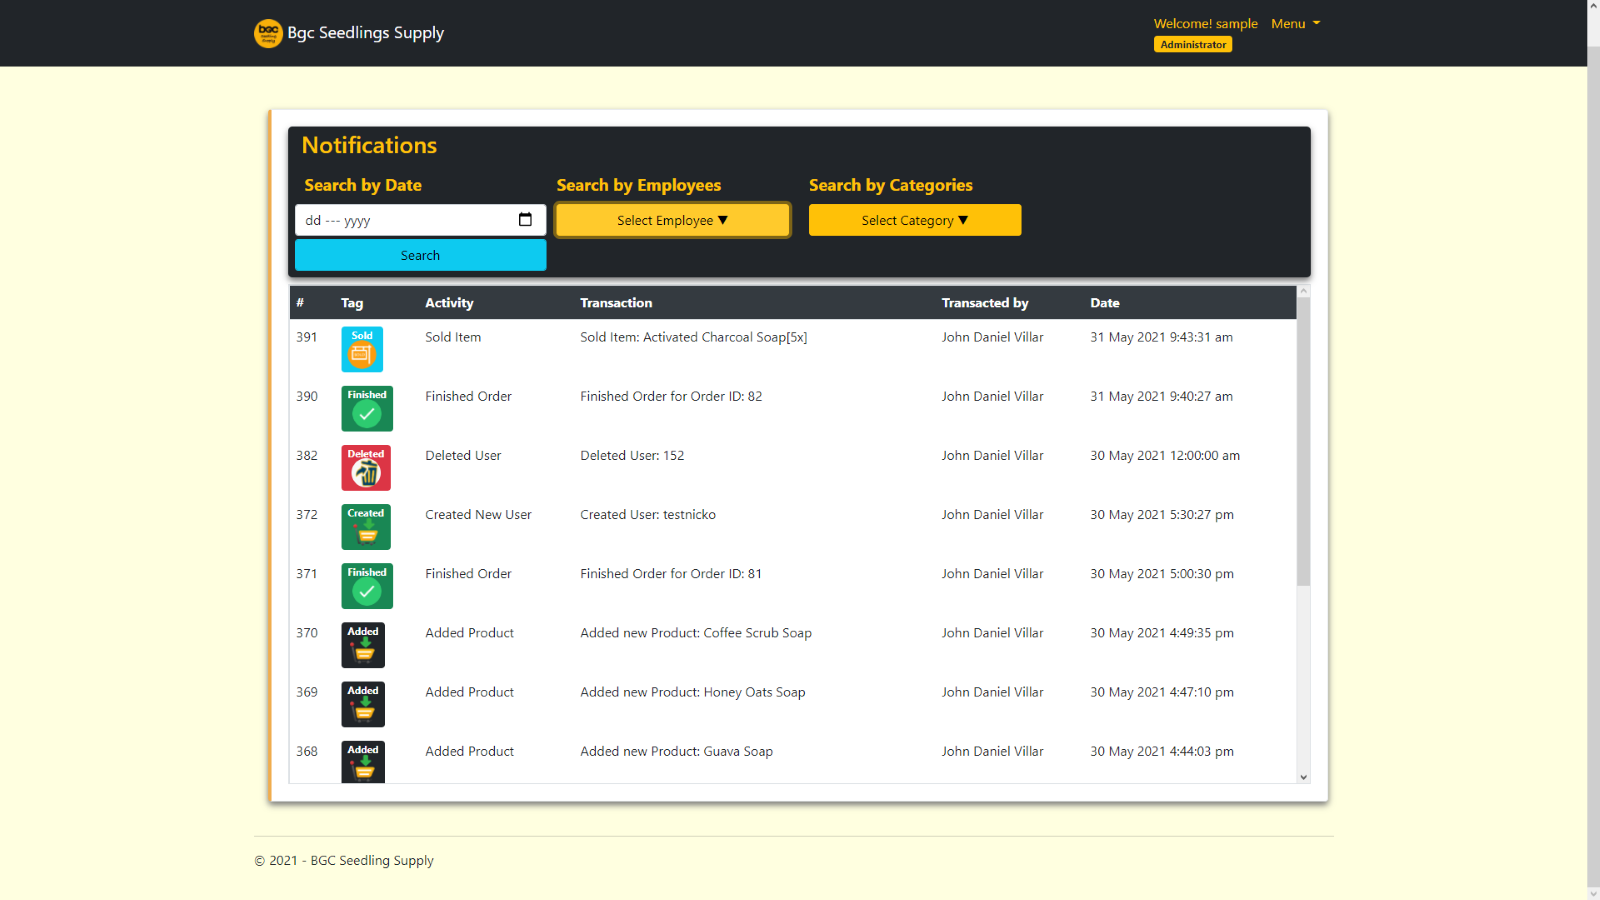Click row number 382

pyautogui.click(x=307, y=455)
